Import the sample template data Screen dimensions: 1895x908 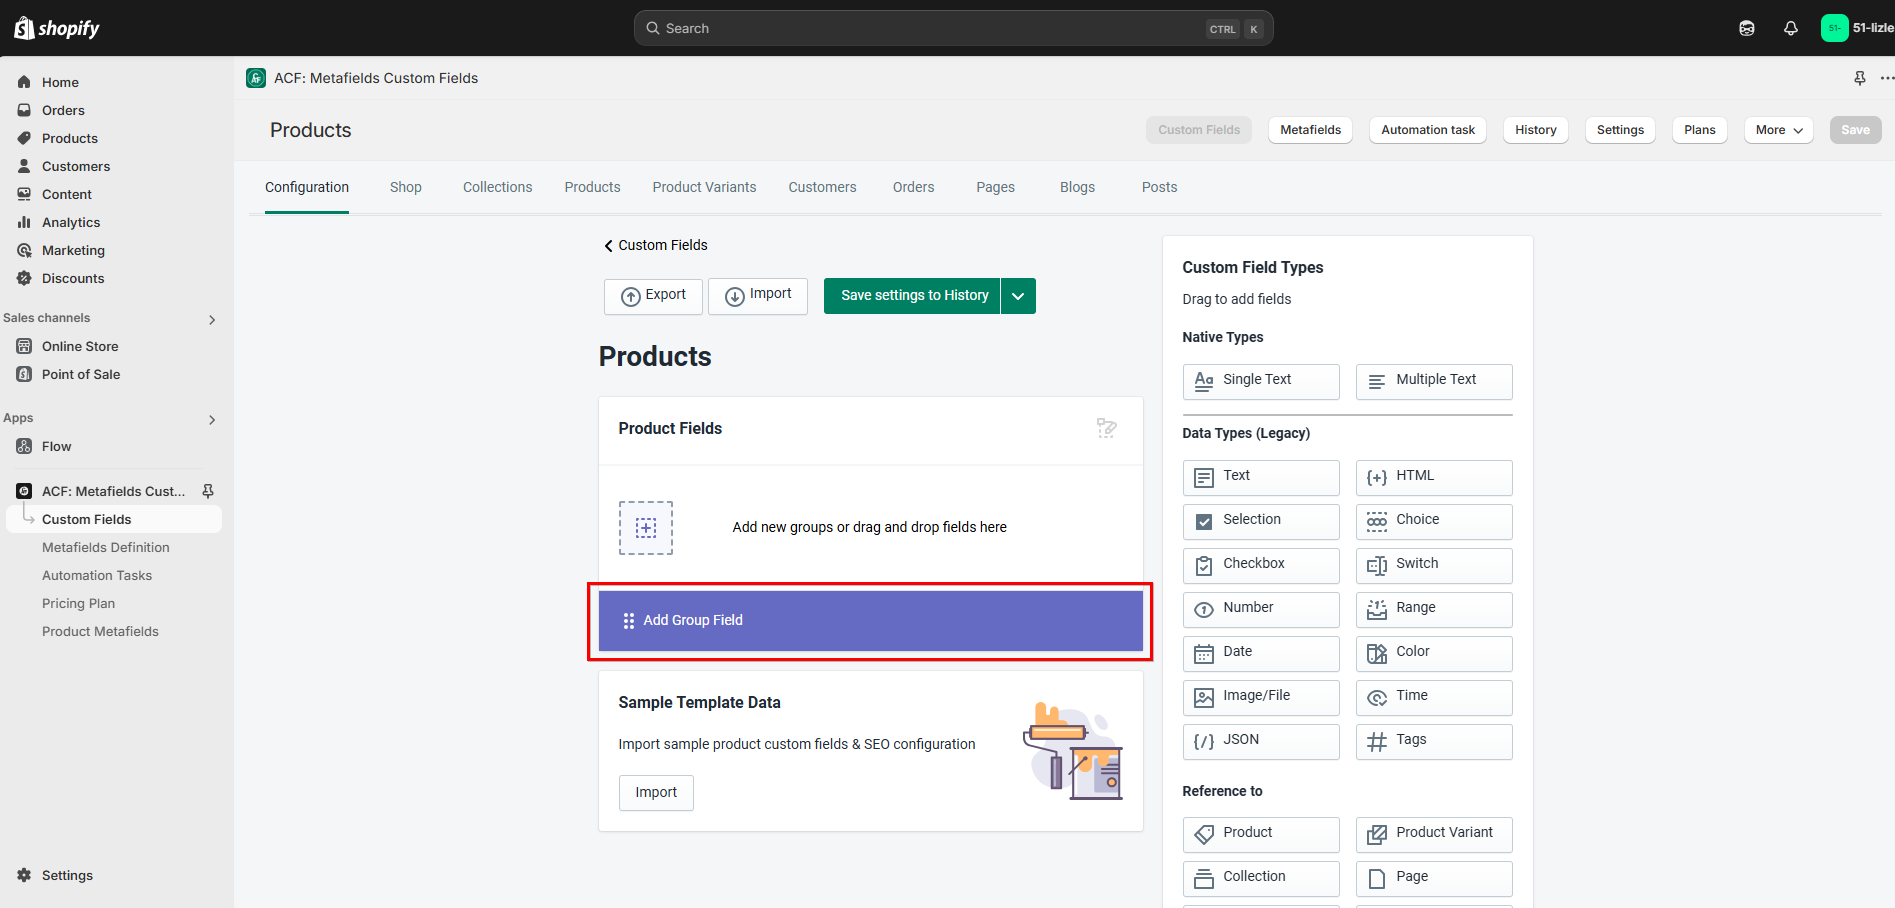pyautogui.click(x=656, y=793)
